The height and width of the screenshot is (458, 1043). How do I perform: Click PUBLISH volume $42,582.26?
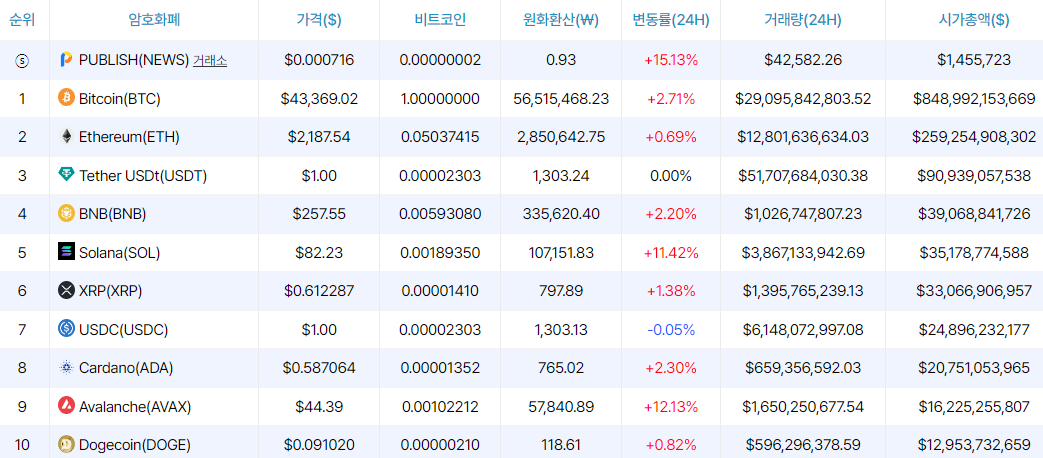point(803,60)
